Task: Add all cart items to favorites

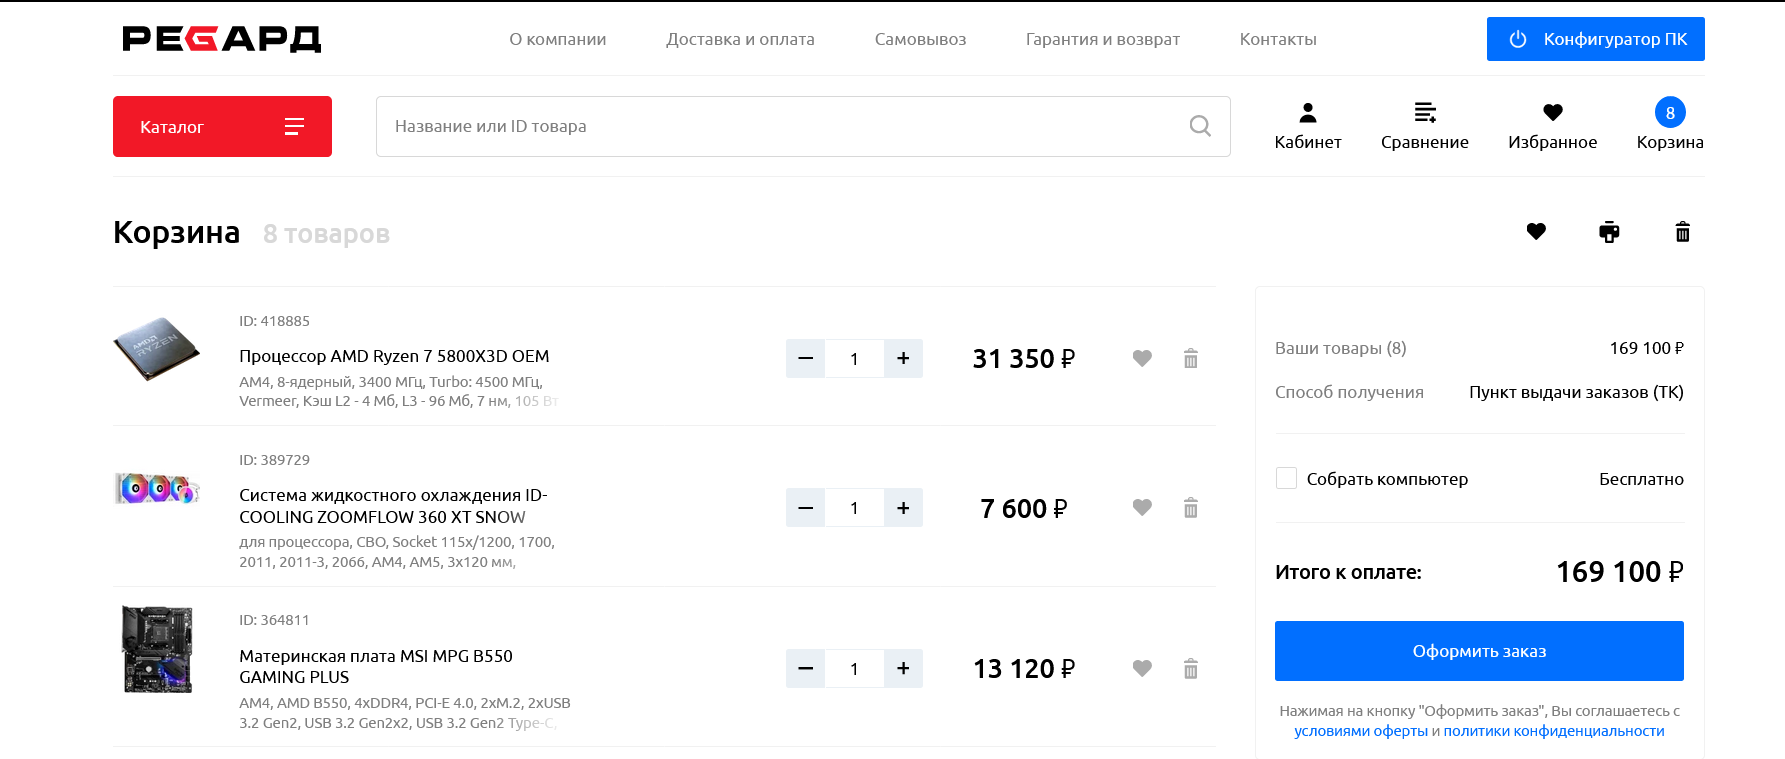Action: click(1536, 232)
